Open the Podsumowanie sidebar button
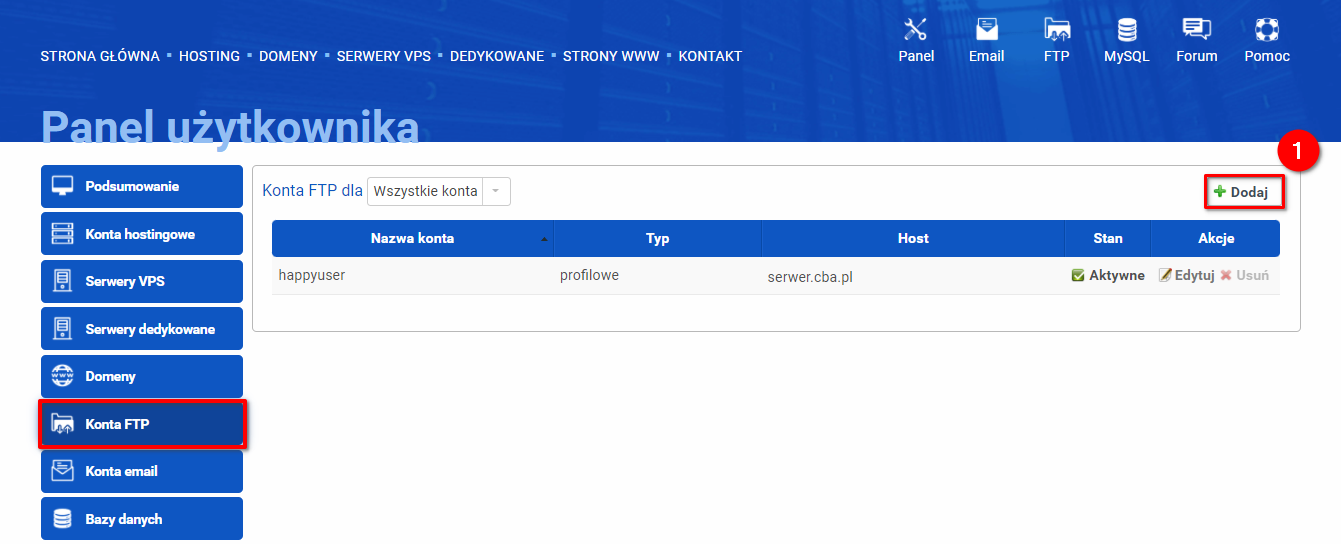The height and width of the screenshot is (544, 1341). tap(142, 186)
